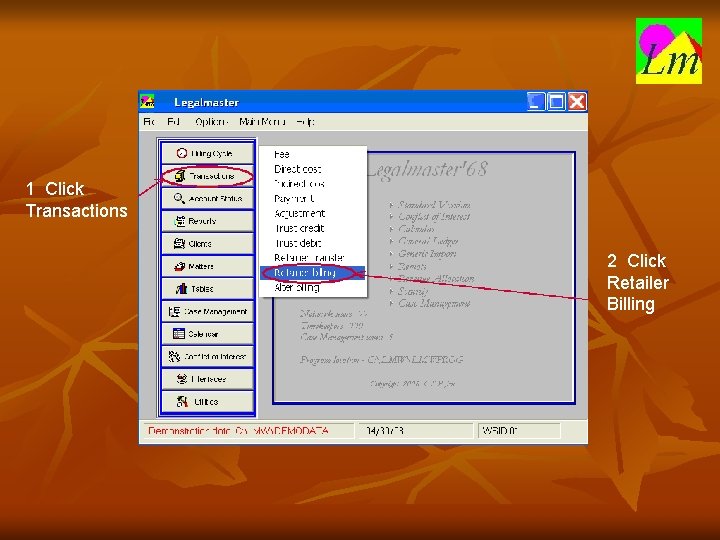Minimize the Legalmaster window

[536, 101]
